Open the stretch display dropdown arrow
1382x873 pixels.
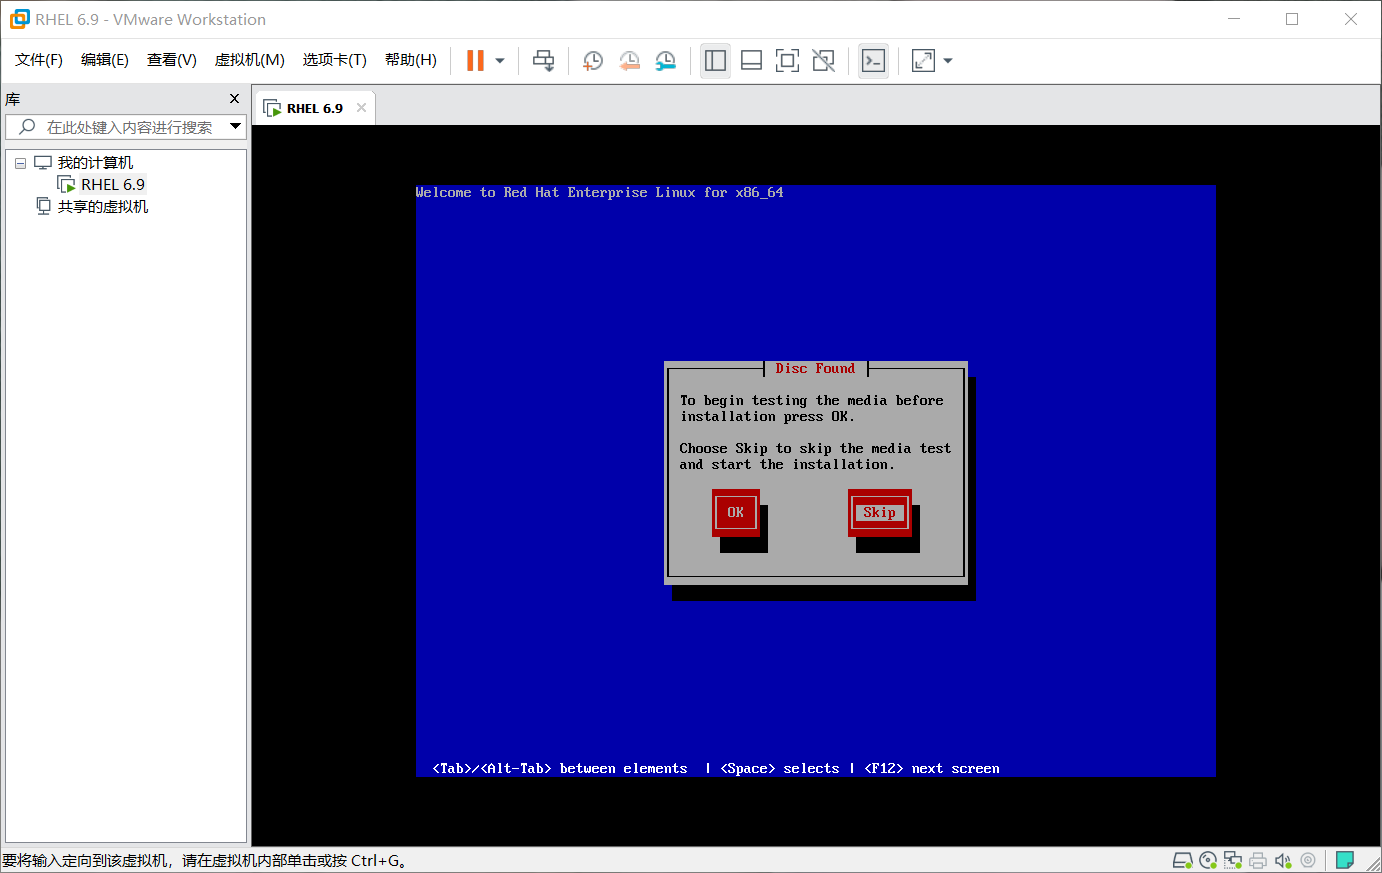coord(948,61)
